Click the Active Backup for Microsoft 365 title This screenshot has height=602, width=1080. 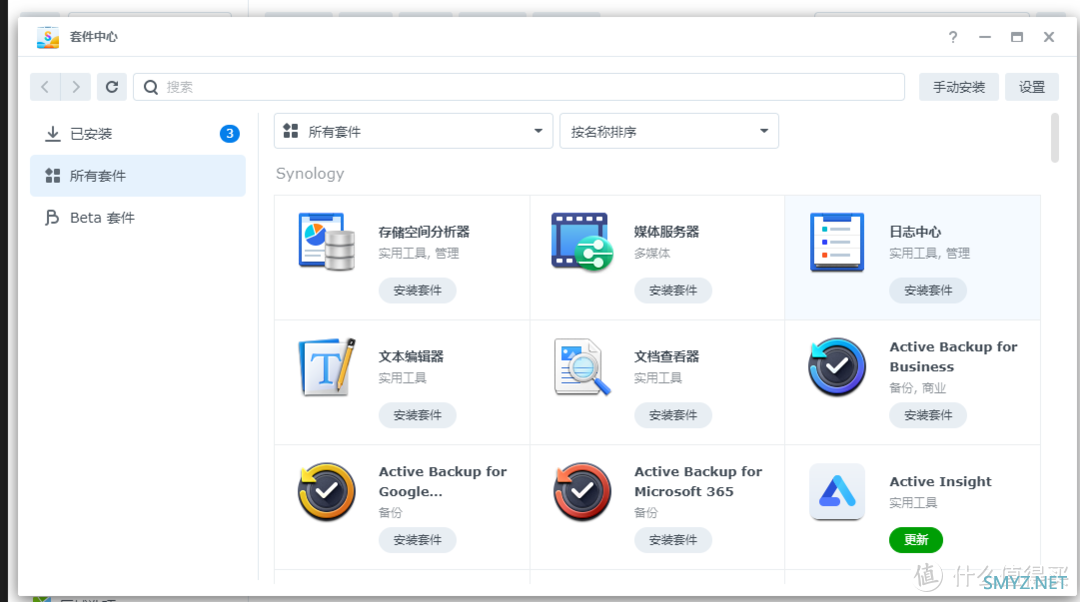pos(698,481)
